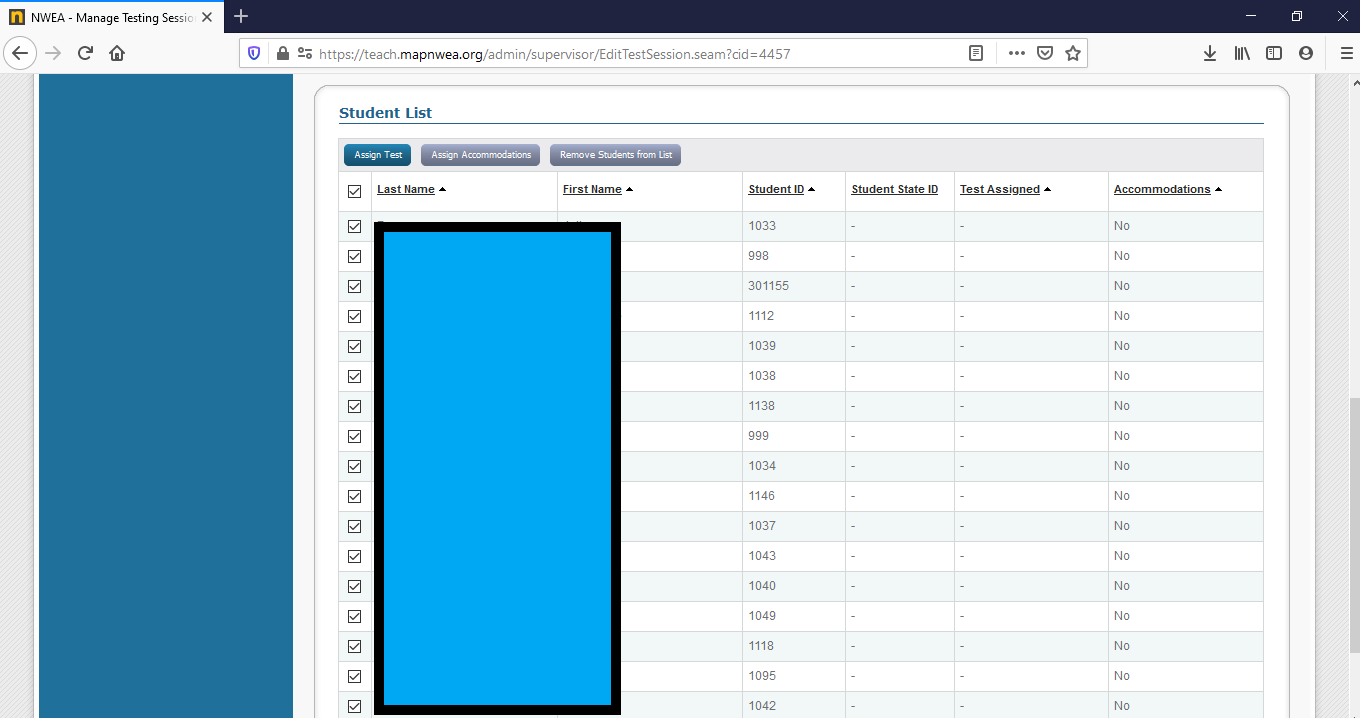Reload the current page
Screen dimensions: 1360x718
pos(85,53)
